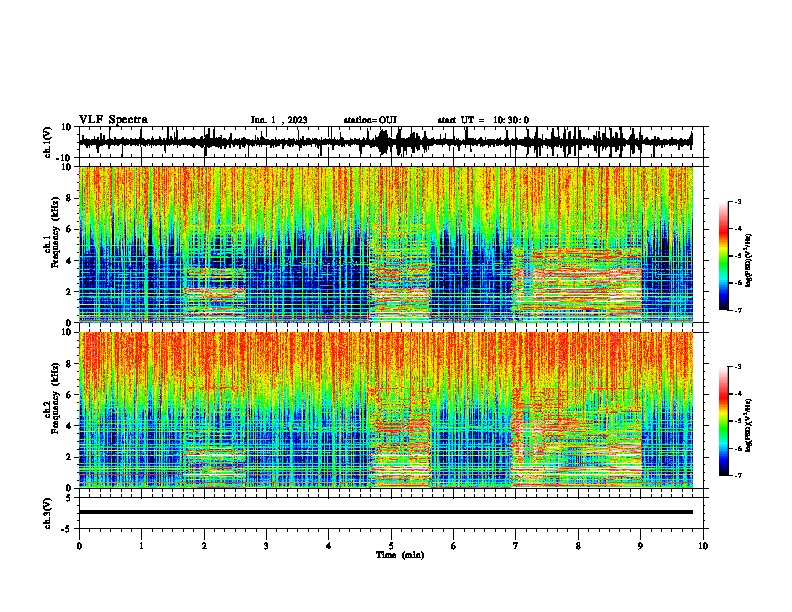Click the "station=OUI" header label
This screenshot has height=612, width=792.
(x=370, y=120)
